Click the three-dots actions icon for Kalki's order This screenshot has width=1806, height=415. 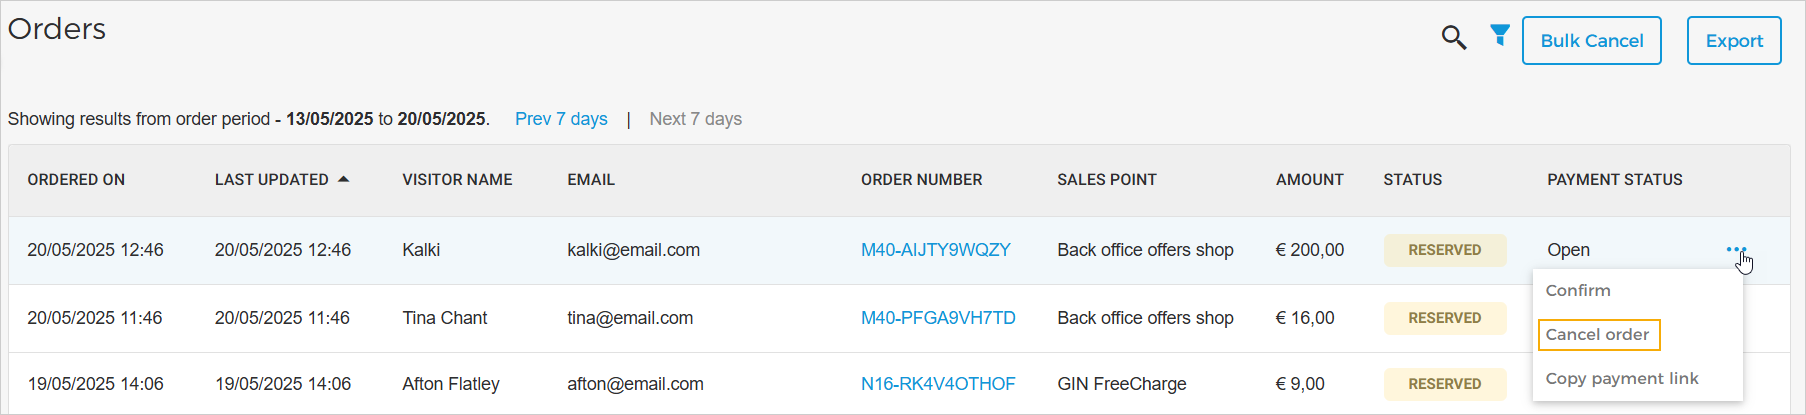pyautogui.click(x=1735, y=249)
